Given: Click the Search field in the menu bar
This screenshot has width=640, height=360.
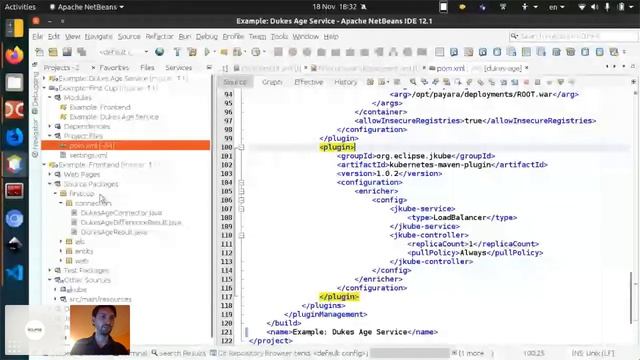Looking at the screenshot, I should tap(573, 36).
